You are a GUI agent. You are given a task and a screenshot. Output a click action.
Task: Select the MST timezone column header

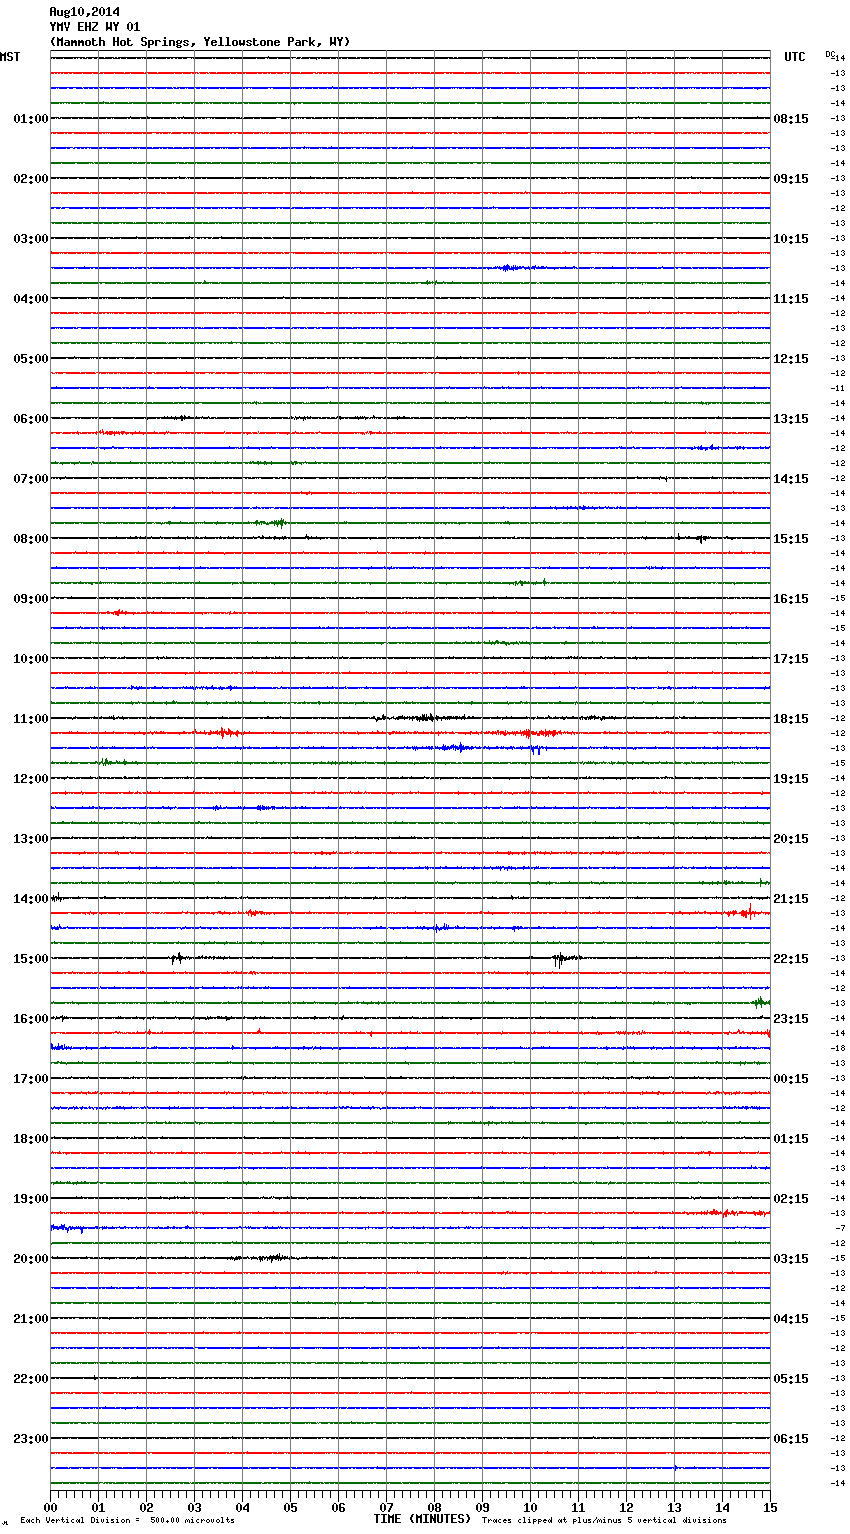(10, 57)
